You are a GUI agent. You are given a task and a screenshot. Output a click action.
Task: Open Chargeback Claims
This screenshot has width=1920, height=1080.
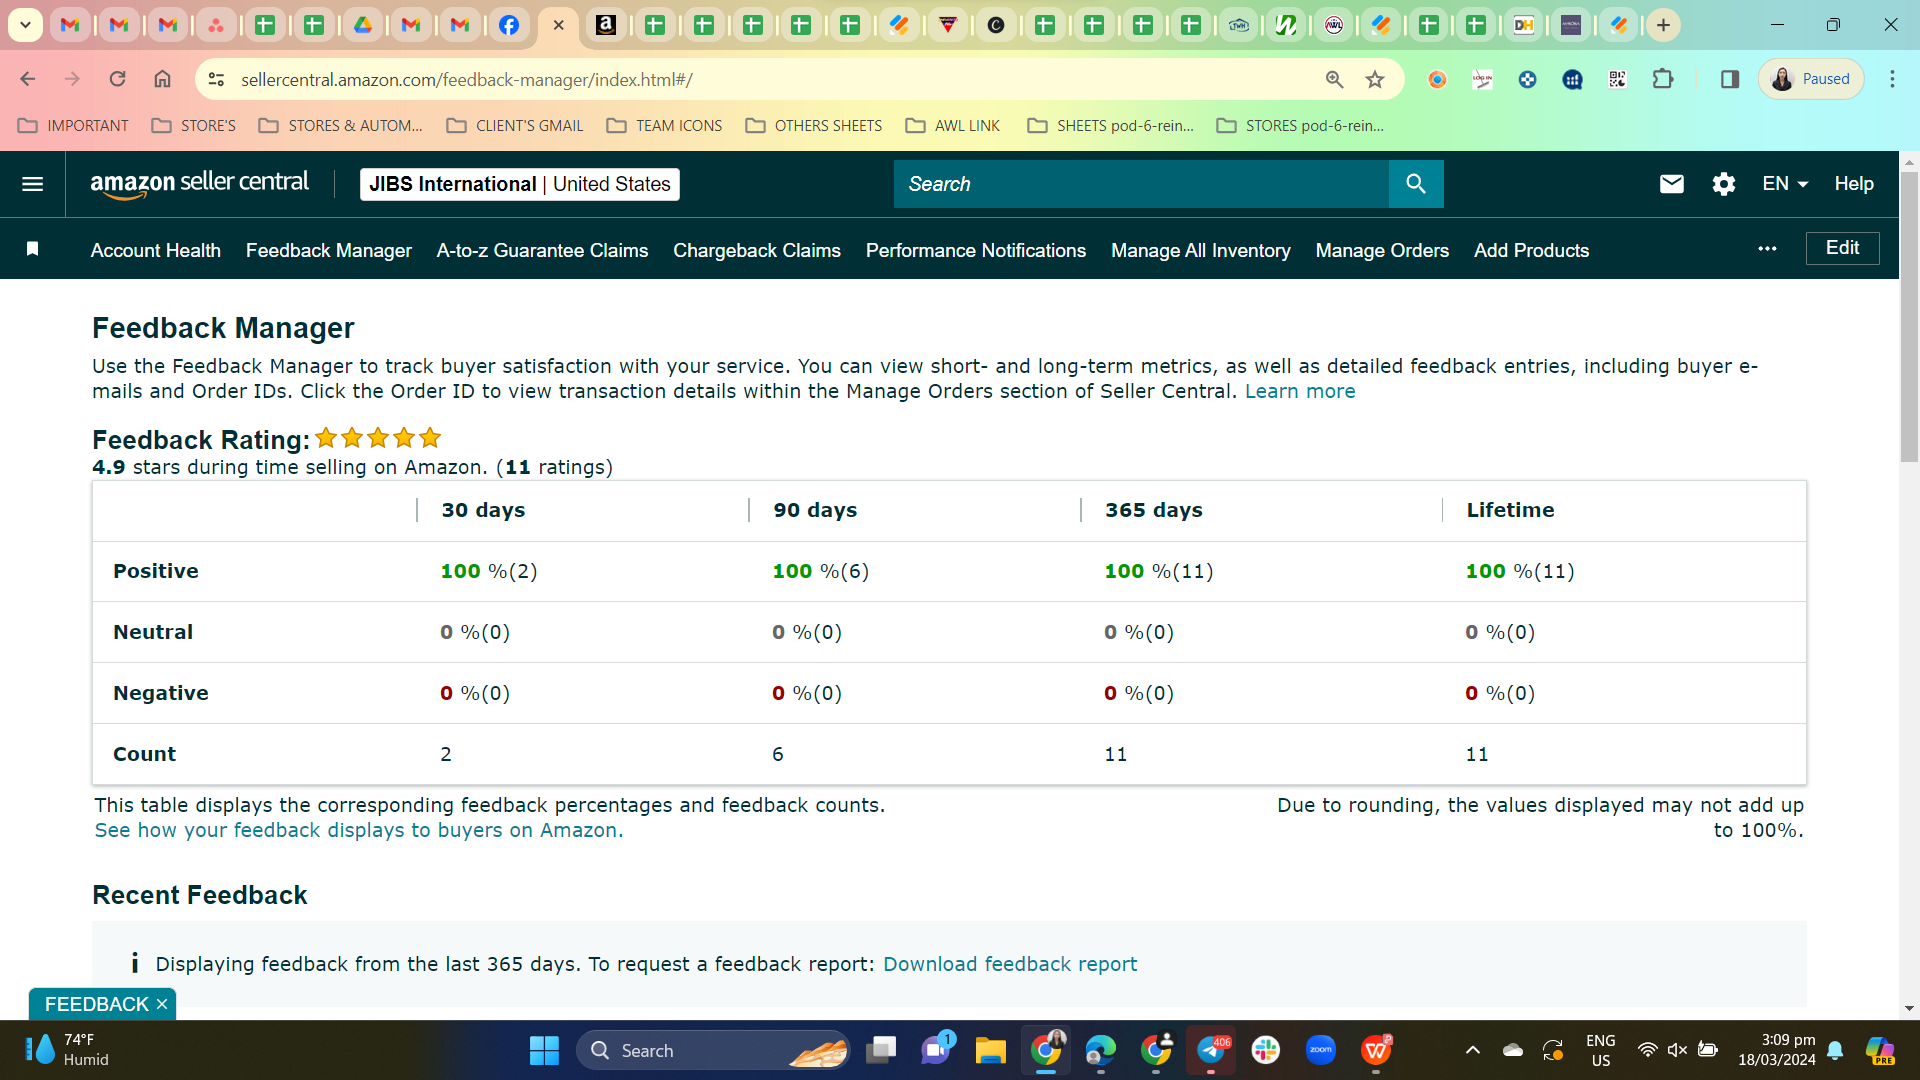pyautogui.click(x=757, y=250)
